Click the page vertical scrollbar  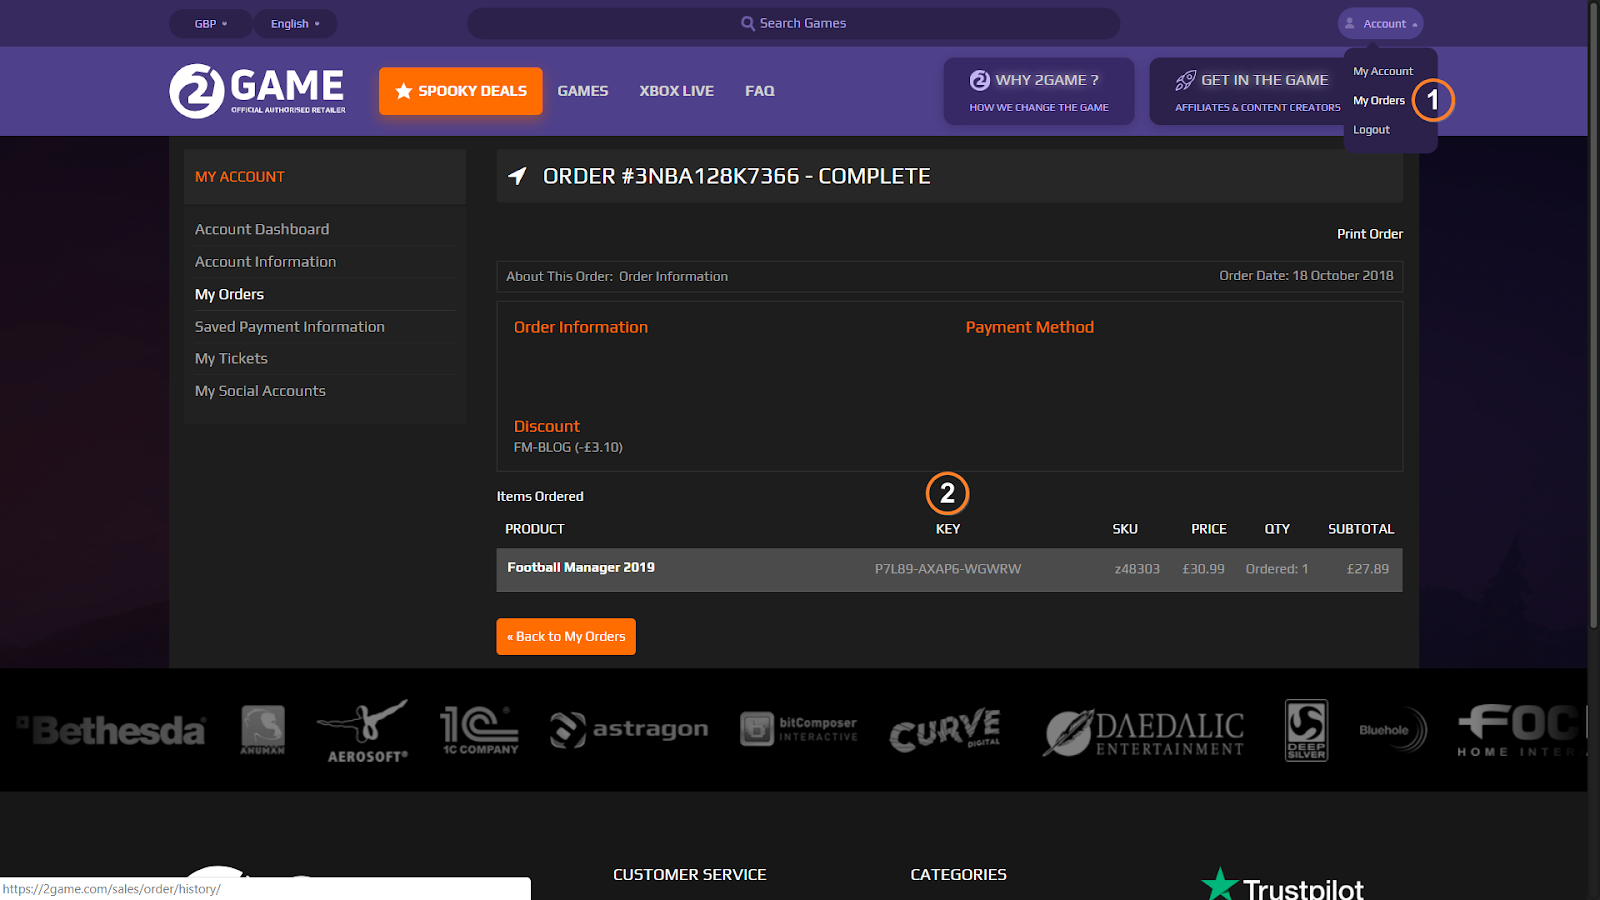[x=1594, y=315]
